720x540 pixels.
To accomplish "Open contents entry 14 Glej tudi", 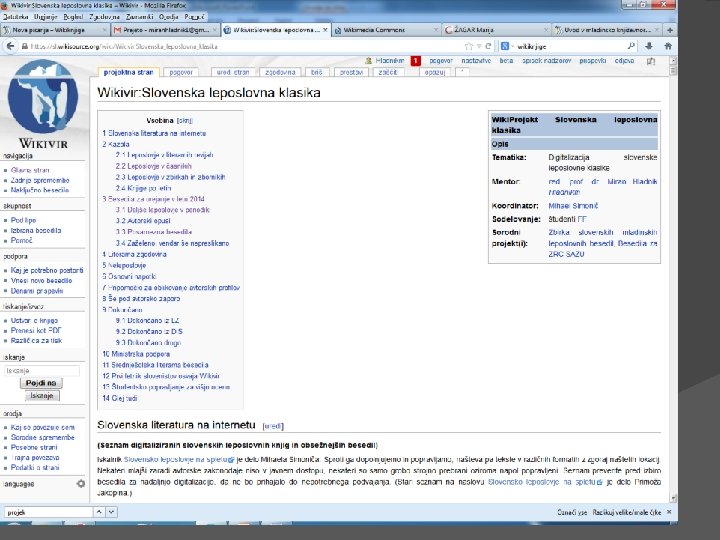I will click(120, 398).
